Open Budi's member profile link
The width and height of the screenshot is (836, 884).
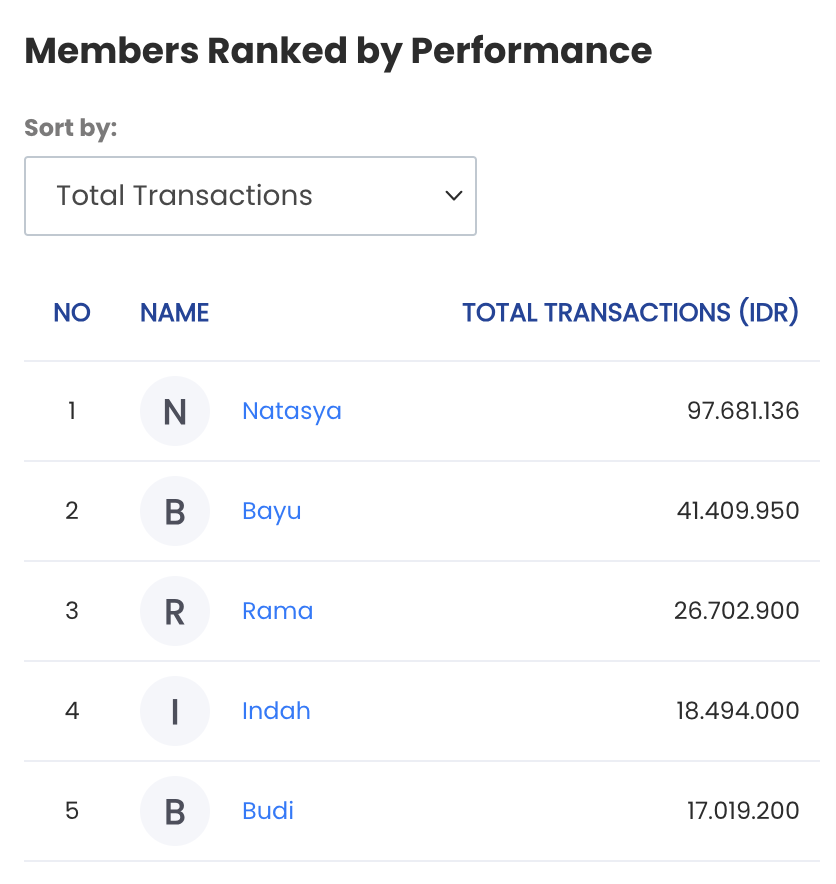pyautogui.click(x=268, y=811)
